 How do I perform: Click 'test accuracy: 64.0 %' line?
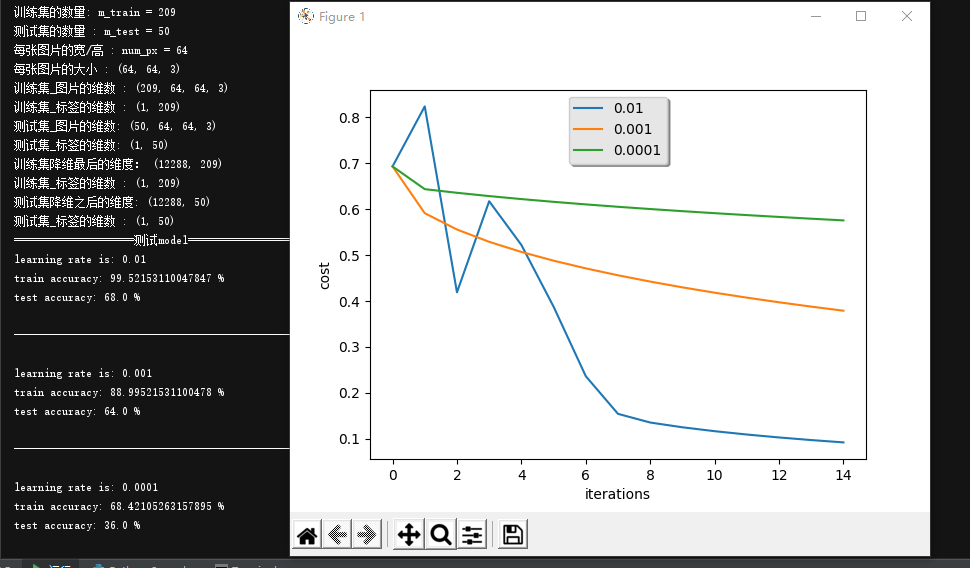(77, 411)
